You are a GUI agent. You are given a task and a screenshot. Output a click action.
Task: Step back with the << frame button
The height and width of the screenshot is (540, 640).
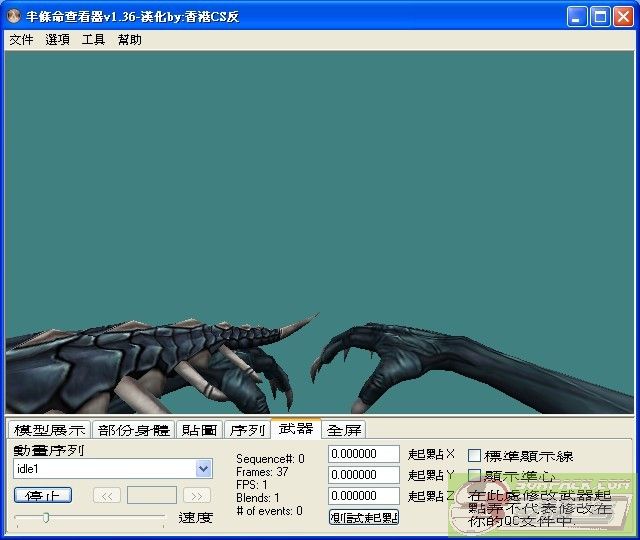[107, 495]
